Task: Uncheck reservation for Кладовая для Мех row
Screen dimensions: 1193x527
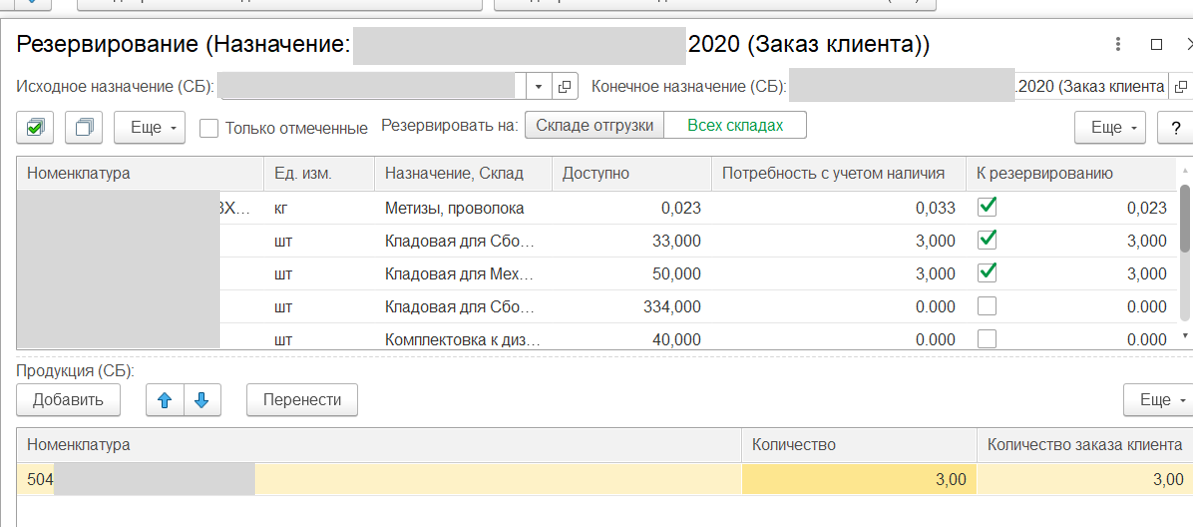Action: [987, 272]
